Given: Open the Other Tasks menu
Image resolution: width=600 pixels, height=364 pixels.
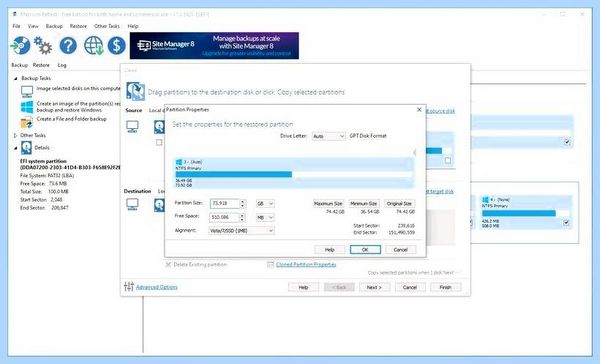Looking at the screenshot, I should click(107, 26).
